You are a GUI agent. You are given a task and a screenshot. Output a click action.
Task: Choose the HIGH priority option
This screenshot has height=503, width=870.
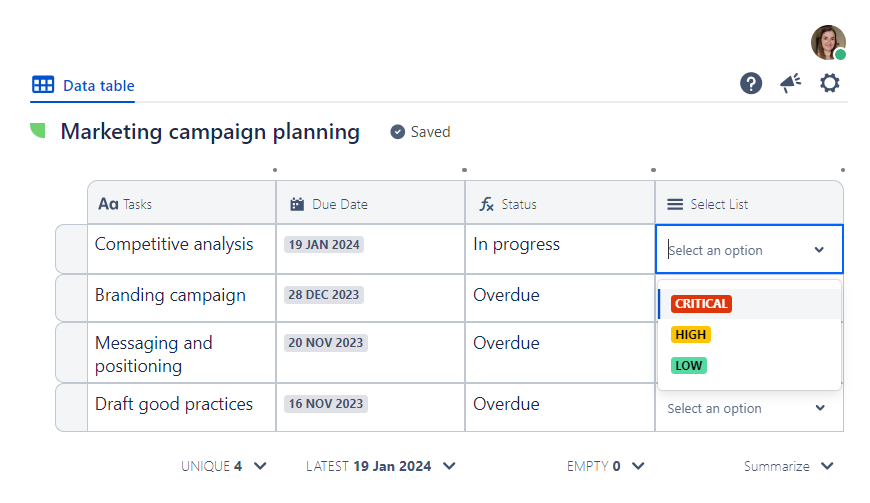pyautogui.click(x=691, y=335)
